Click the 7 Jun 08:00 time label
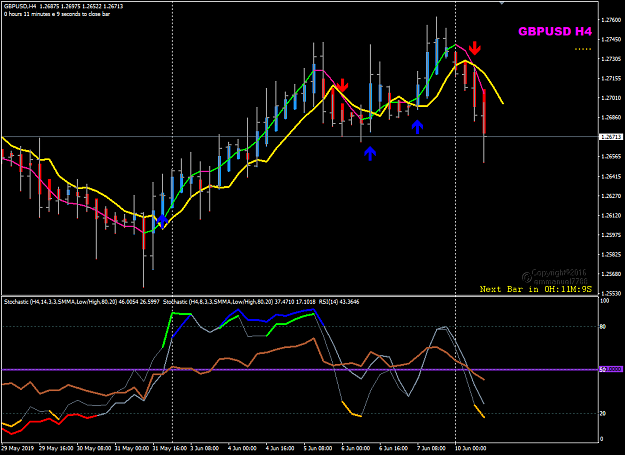Viewport: 625px width, 455px height. [431, 449]
